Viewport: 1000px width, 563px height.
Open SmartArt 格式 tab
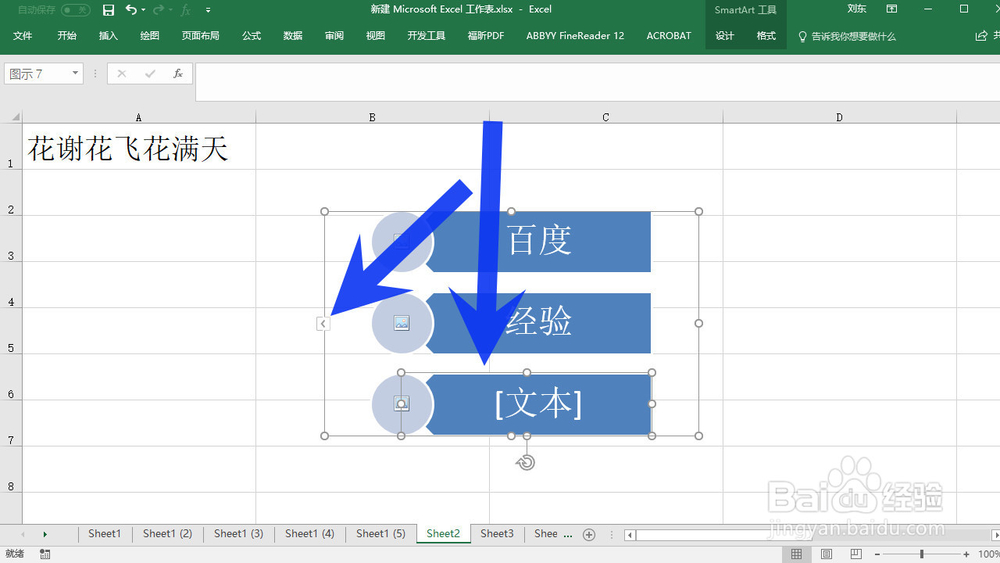(766, 36)
